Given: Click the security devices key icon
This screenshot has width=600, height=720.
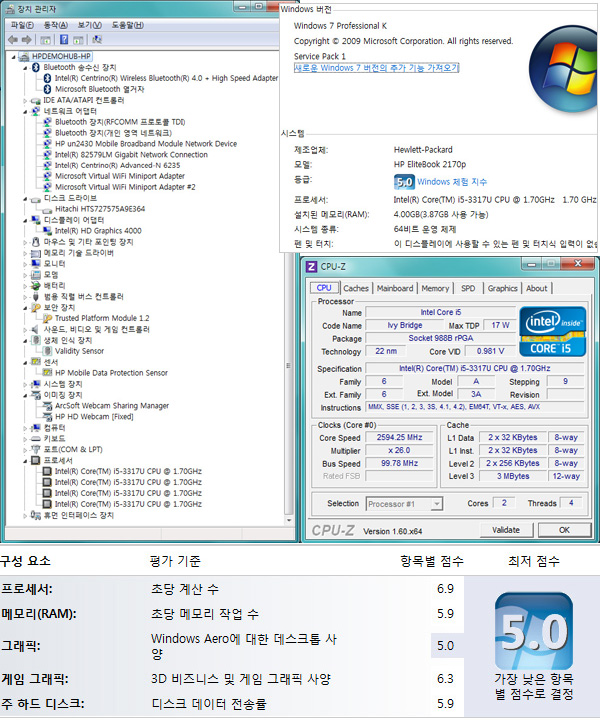Looking at the screenshot, I should click(x=36, y=308).
